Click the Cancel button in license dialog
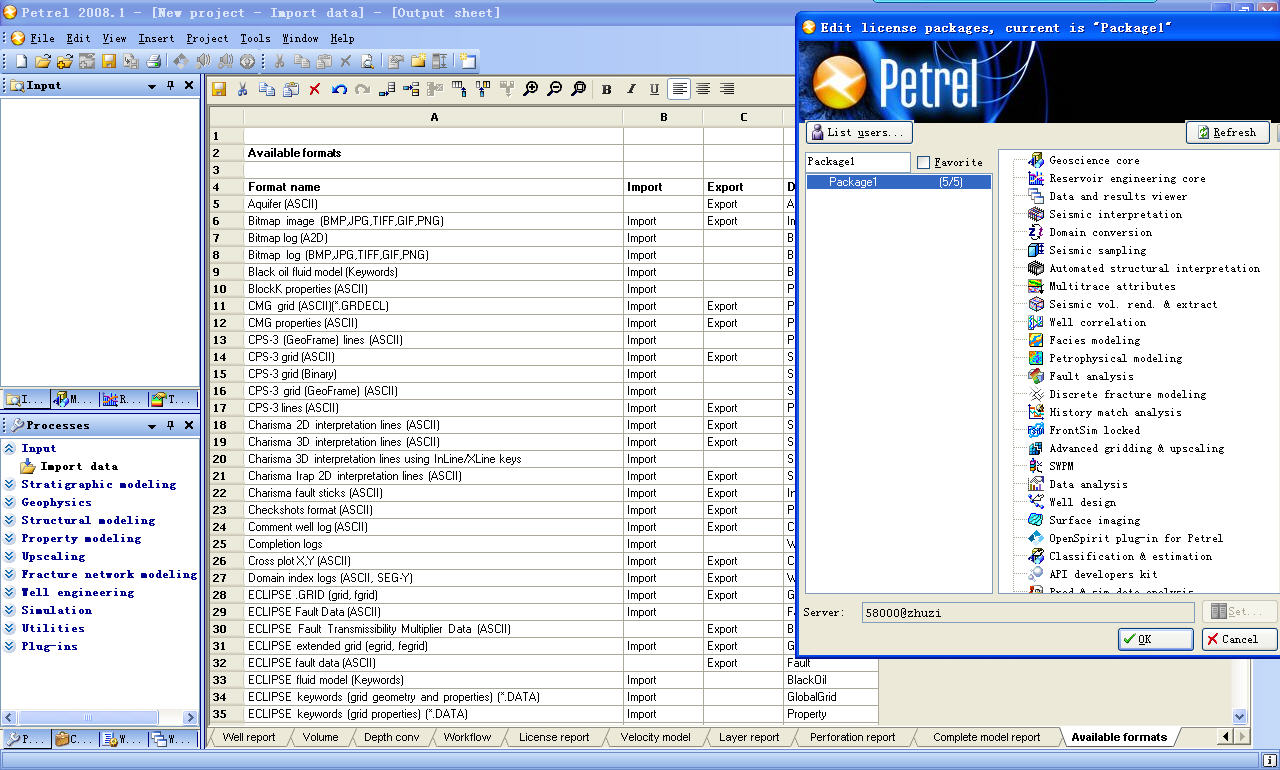The image size is (1280, 770). pyautogui.click(x=1239, y=639)
